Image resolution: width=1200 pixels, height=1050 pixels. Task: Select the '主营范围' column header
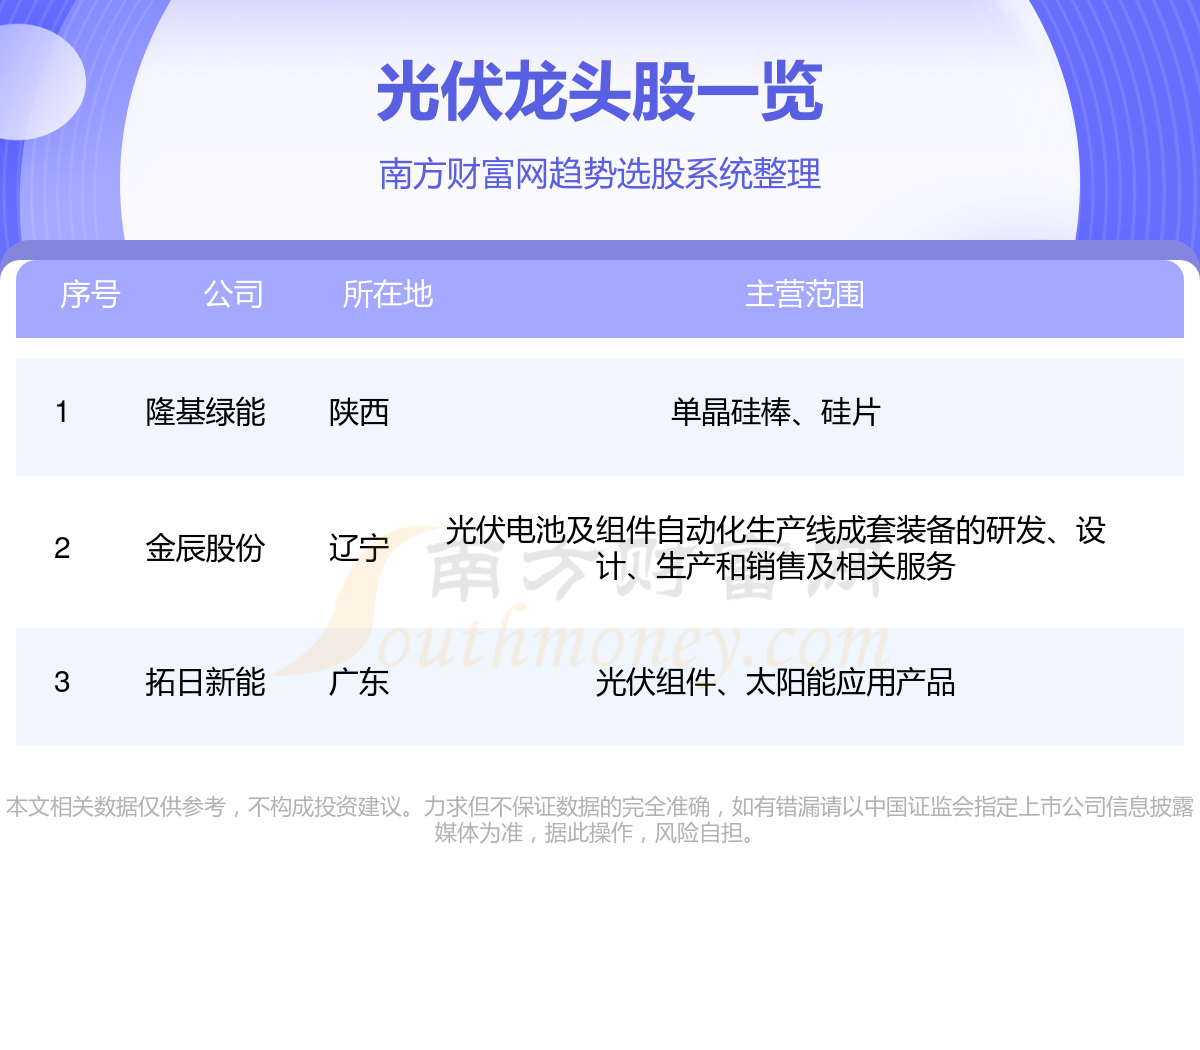pos(805,294)
